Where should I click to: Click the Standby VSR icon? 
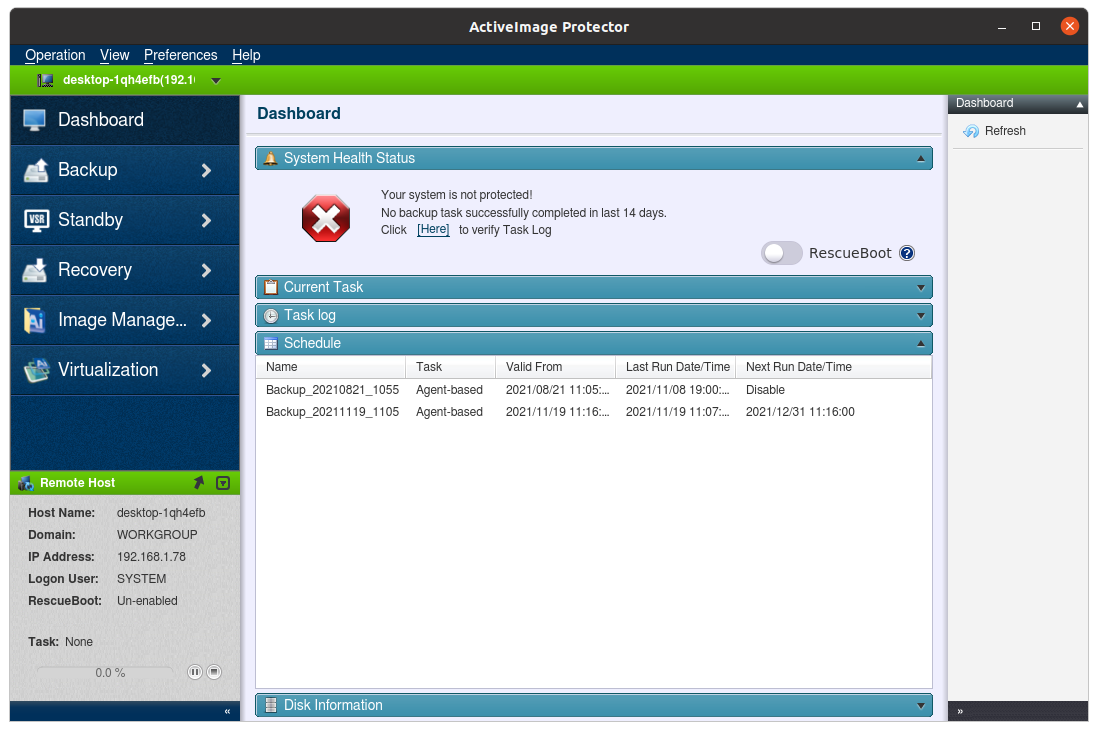pos(35,220)
